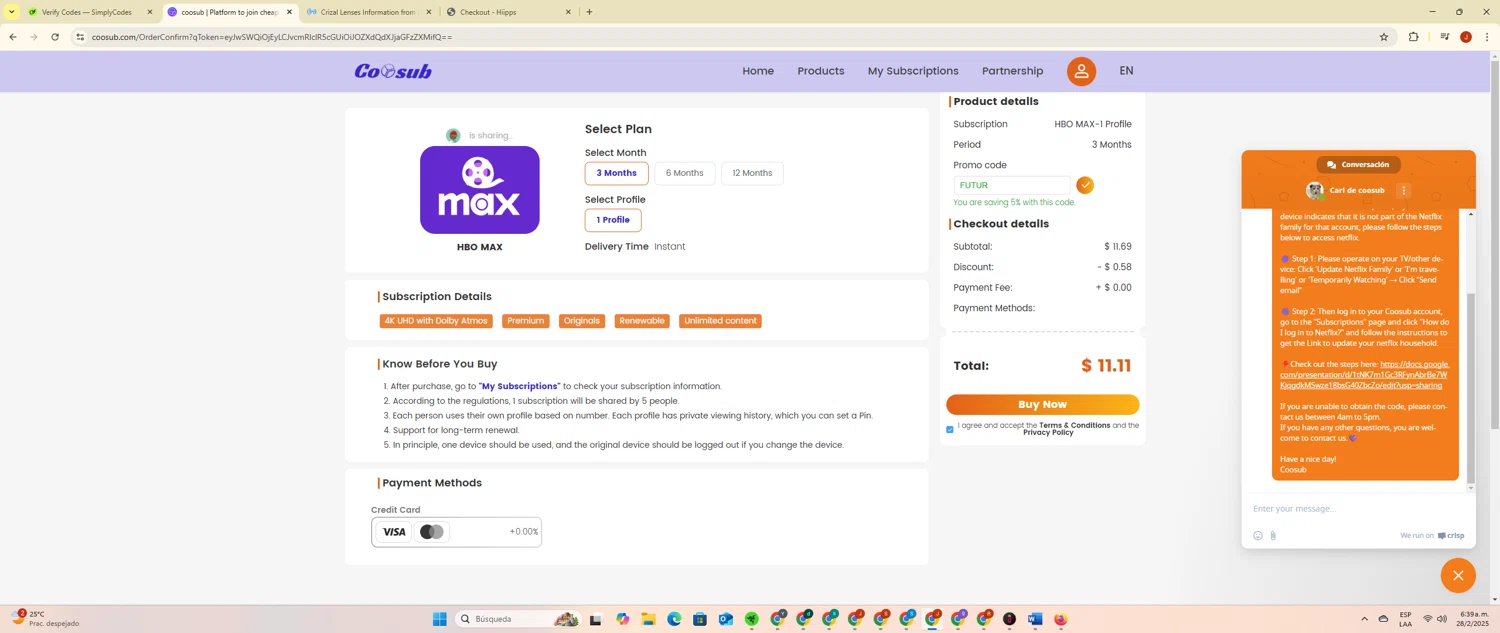Open Windows Start menu
The image size is (1500, 633).
pos(439,619)
